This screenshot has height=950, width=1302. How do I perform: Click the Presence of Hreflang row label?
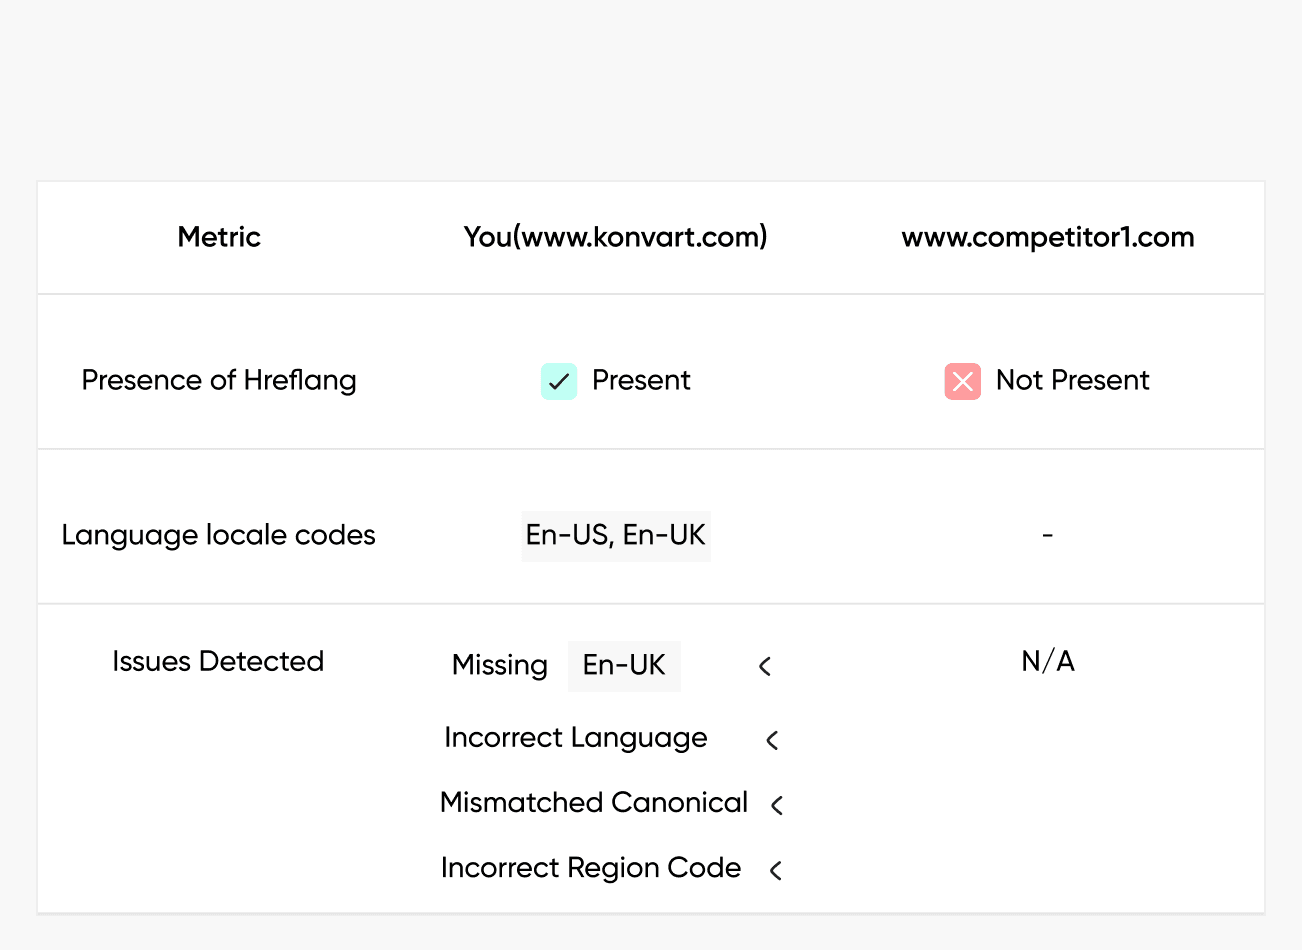pos(219,380)
